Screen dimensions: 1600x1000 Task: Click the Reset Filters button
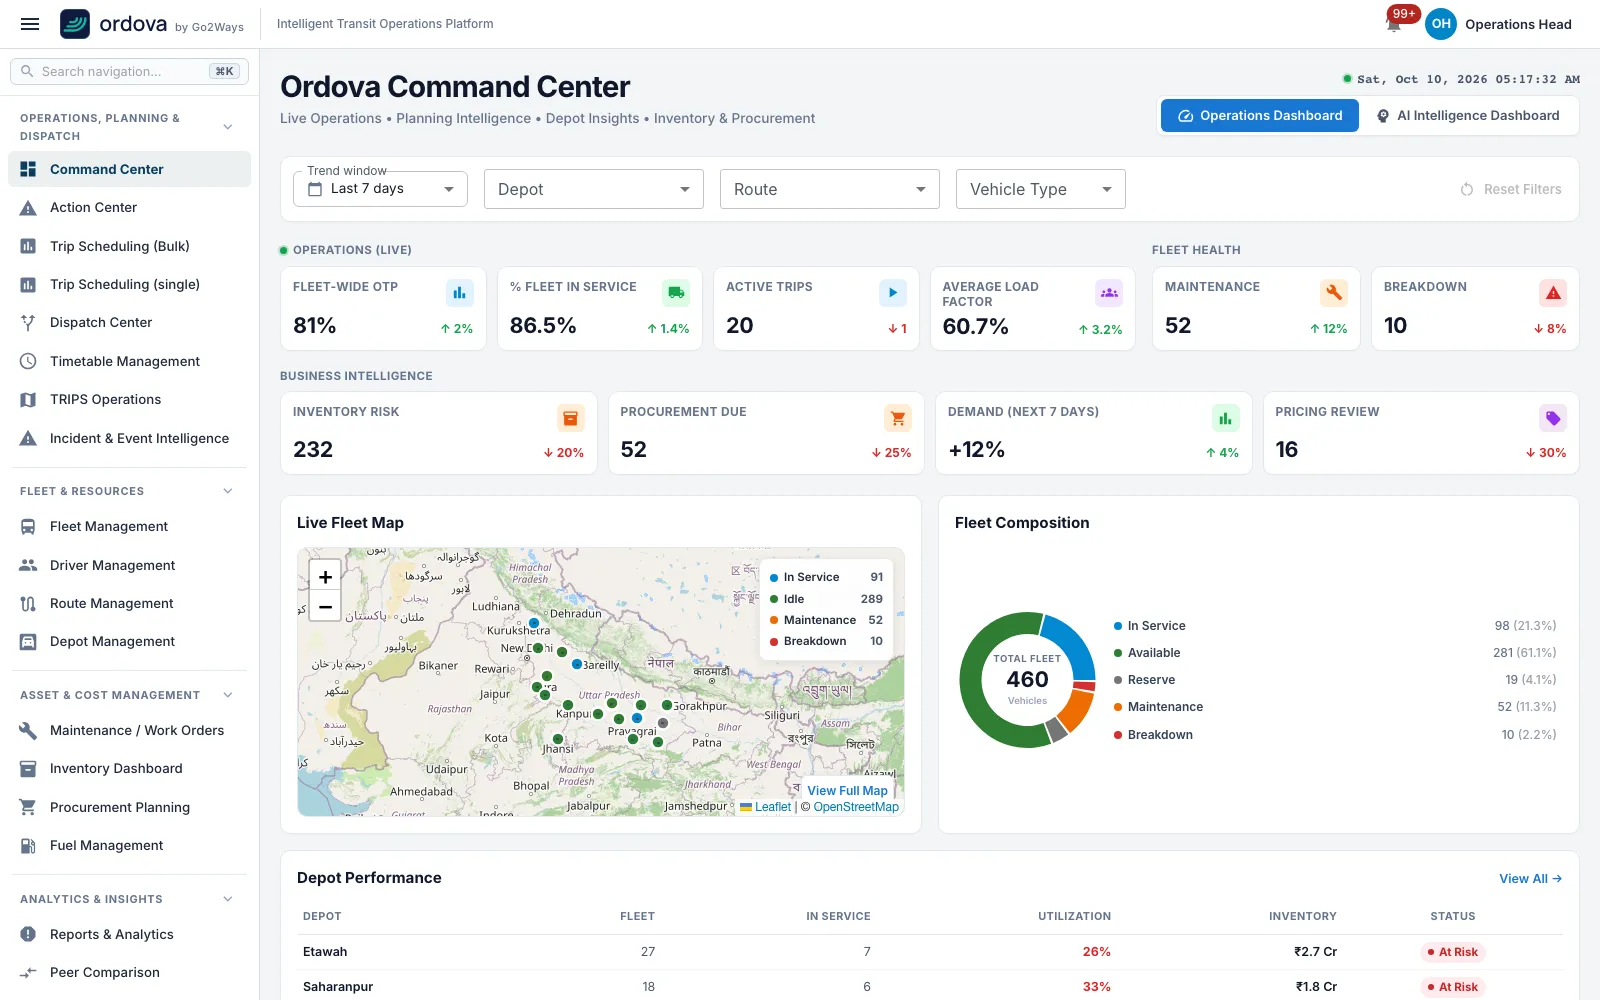(1511, 189)
